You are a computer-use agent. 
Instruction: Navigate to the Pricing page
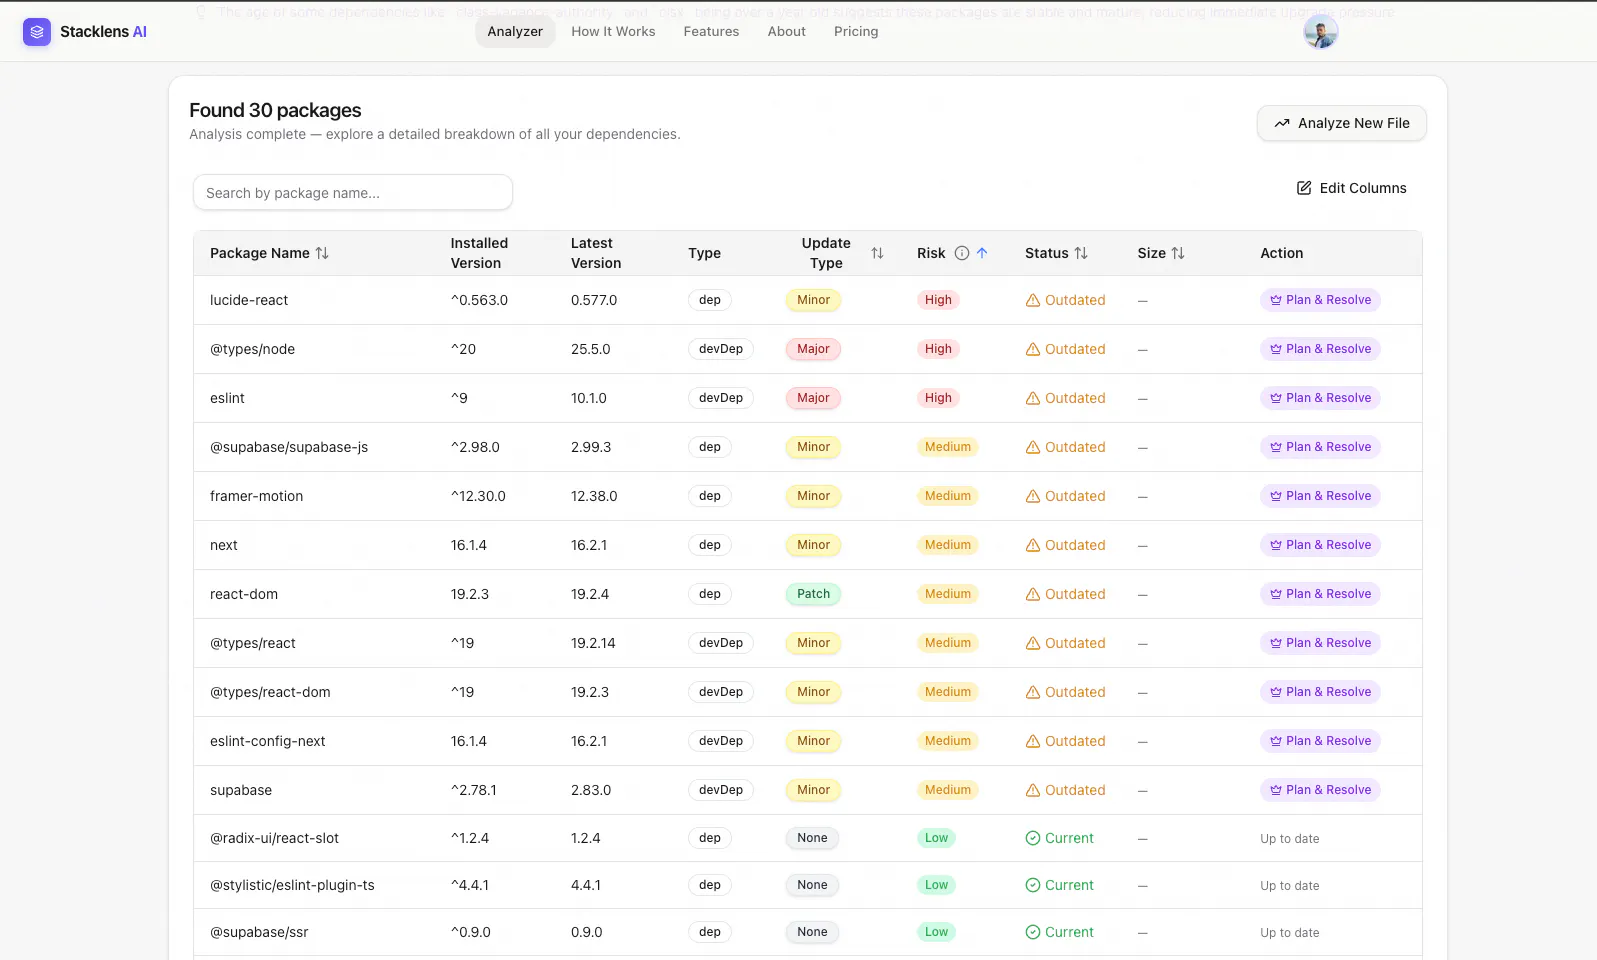click(x=856, y=32)
